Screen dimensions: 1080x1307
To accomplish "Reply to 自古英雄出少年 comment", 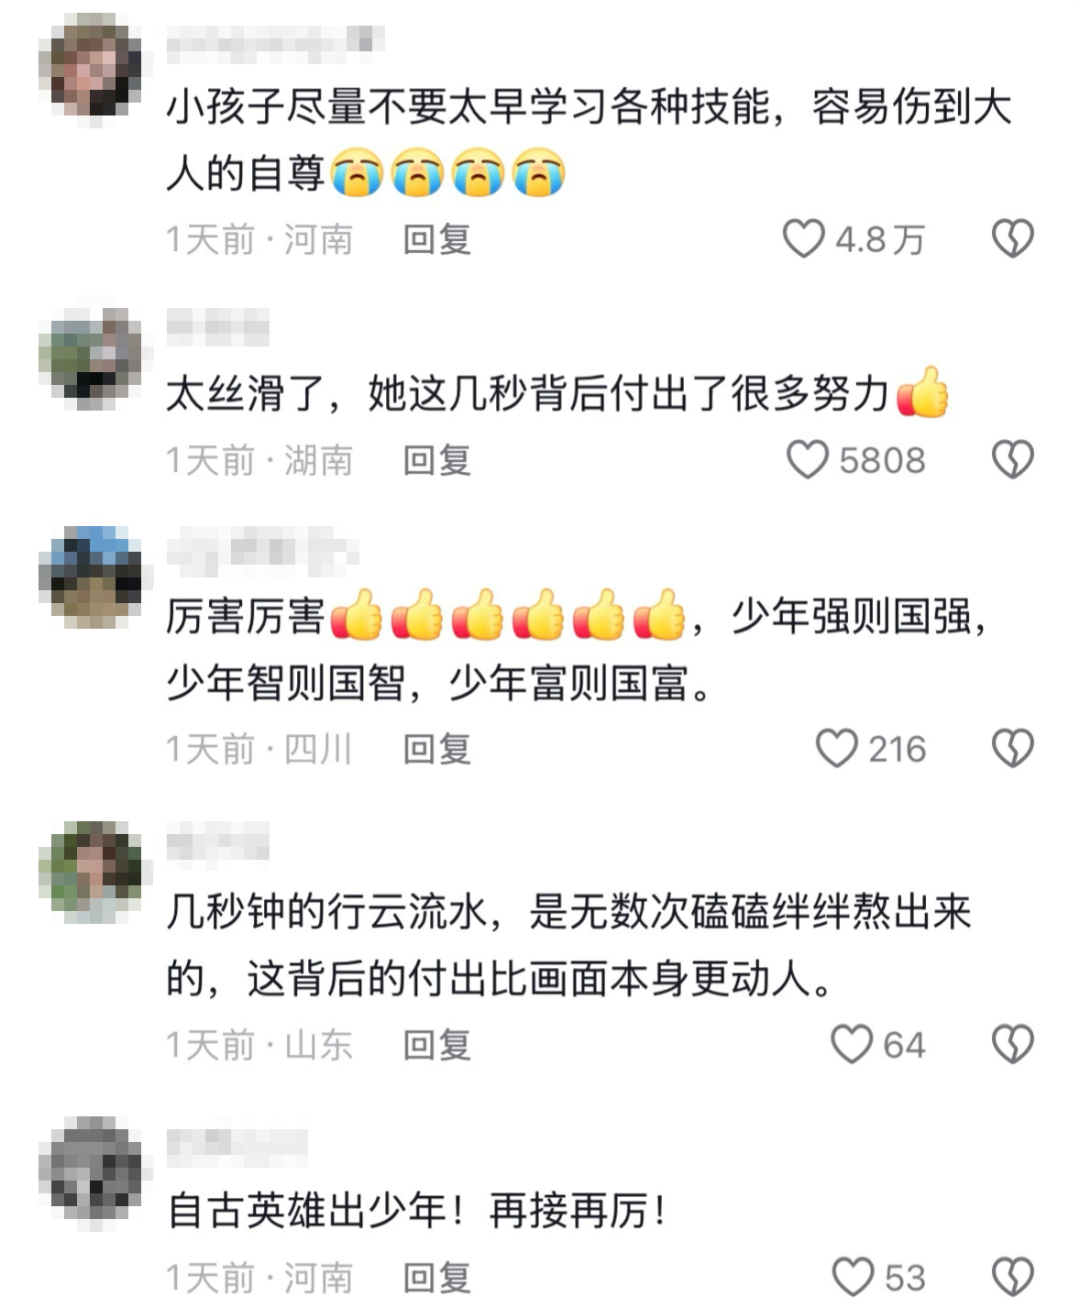I will tap(437, 1278).
